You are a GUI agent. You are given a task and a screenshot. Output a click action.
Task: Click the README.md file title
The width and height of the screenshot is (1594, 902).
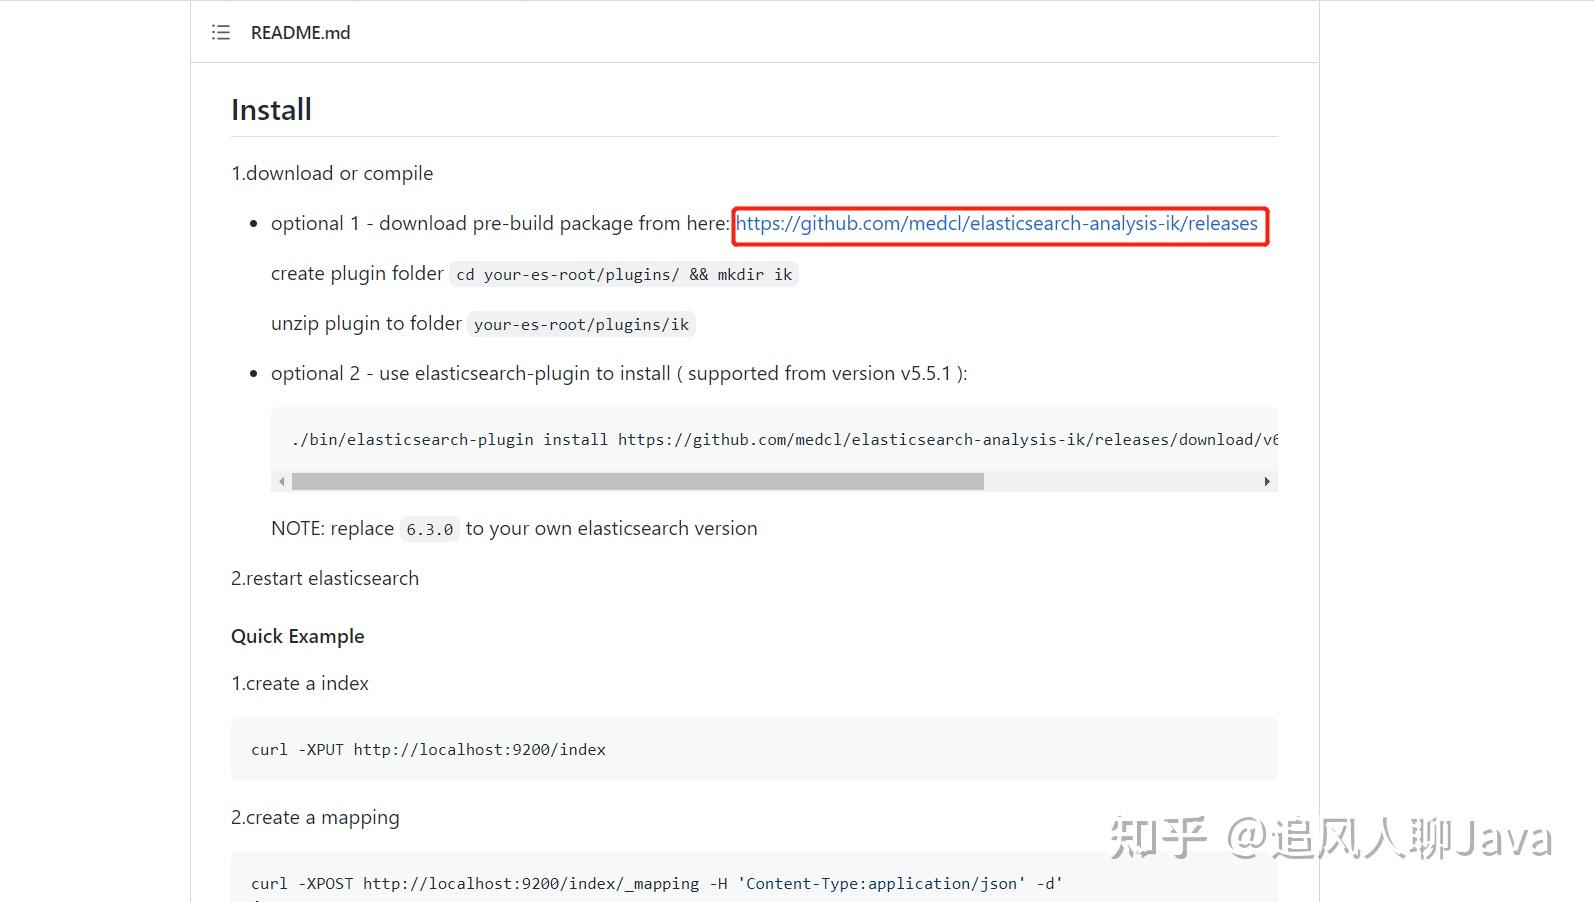tap(300, 32)
